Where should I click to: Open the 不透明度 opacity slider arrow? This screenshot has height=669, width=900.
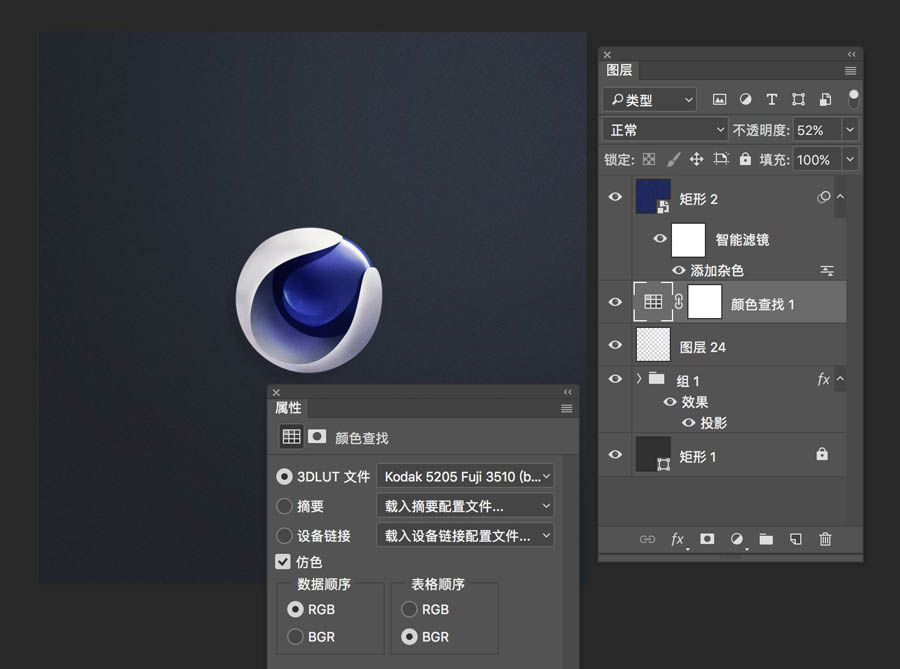[x=850, y=130]
